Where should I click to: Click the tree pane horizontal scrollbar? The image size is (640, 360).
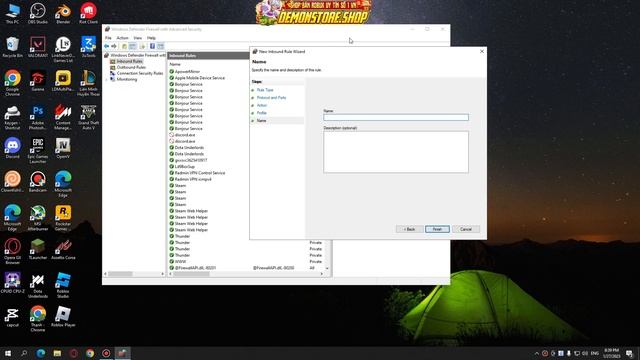(x=120, y=274)
